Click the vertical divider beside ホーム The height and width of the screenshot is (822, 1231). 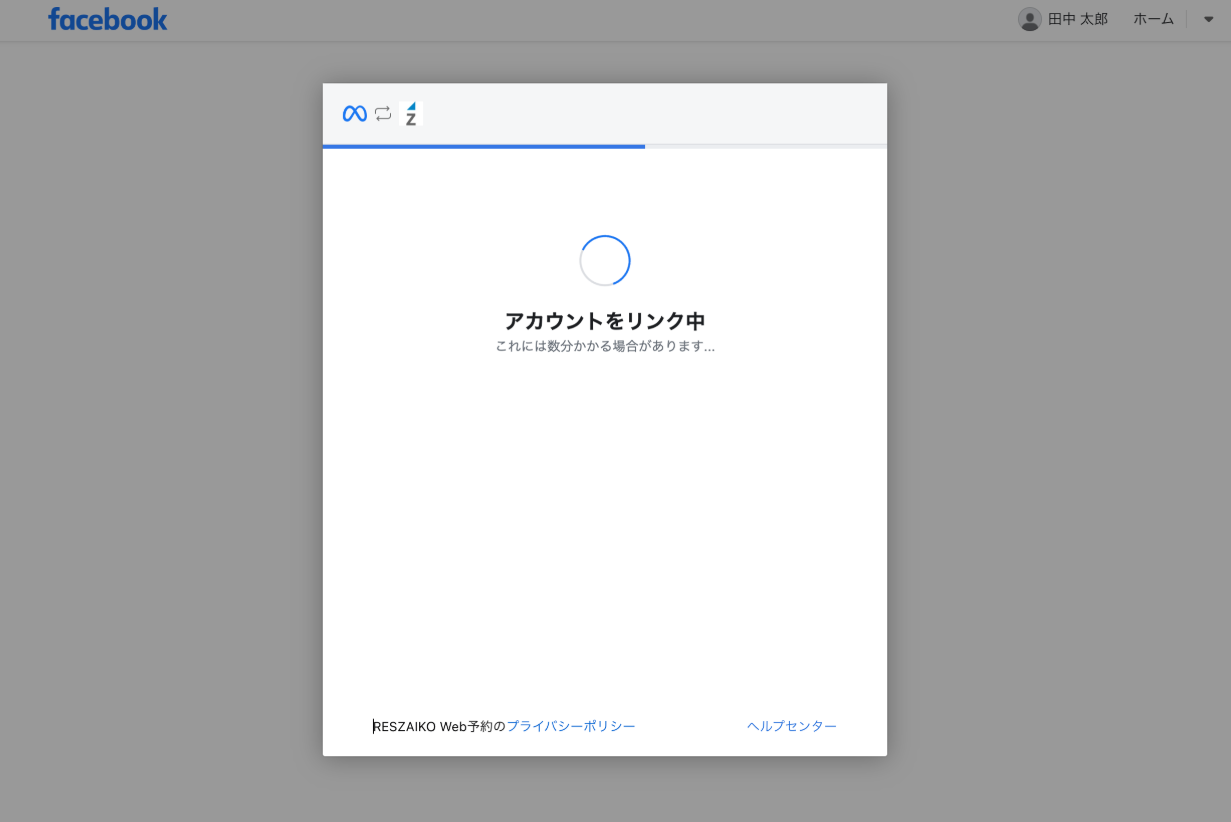1187,19
